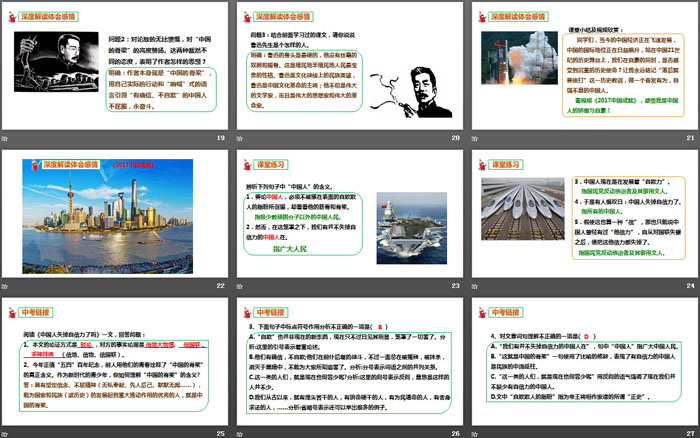Click the slide number label 26
700x438 pixels.
[455, 434]
